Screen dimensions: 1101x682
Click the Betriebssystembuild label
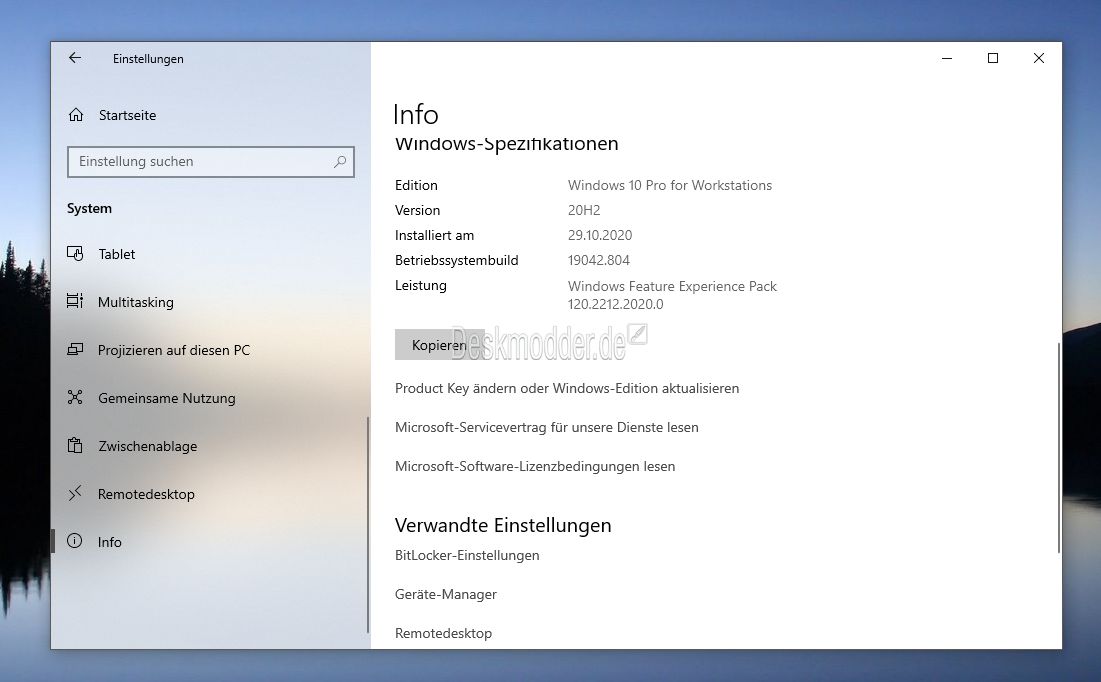(x=456, y=261)
